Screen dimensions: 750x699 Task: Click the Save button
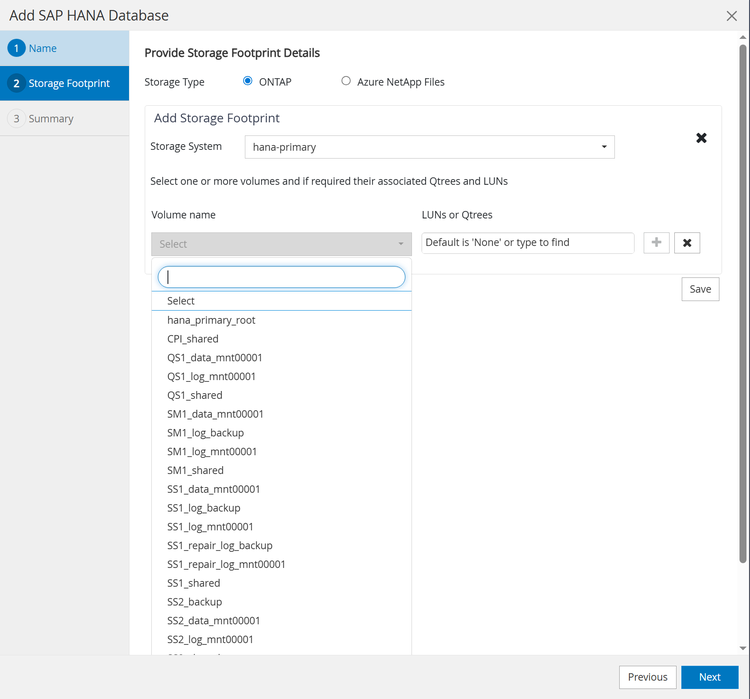click(x=700, y=289)
